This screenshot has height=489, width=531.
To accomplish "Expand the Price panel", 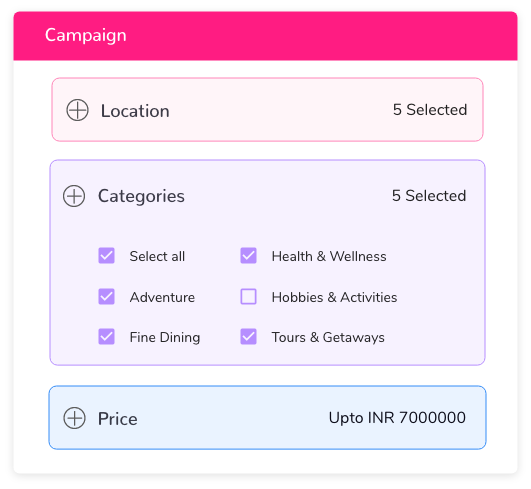I will 267,418.
